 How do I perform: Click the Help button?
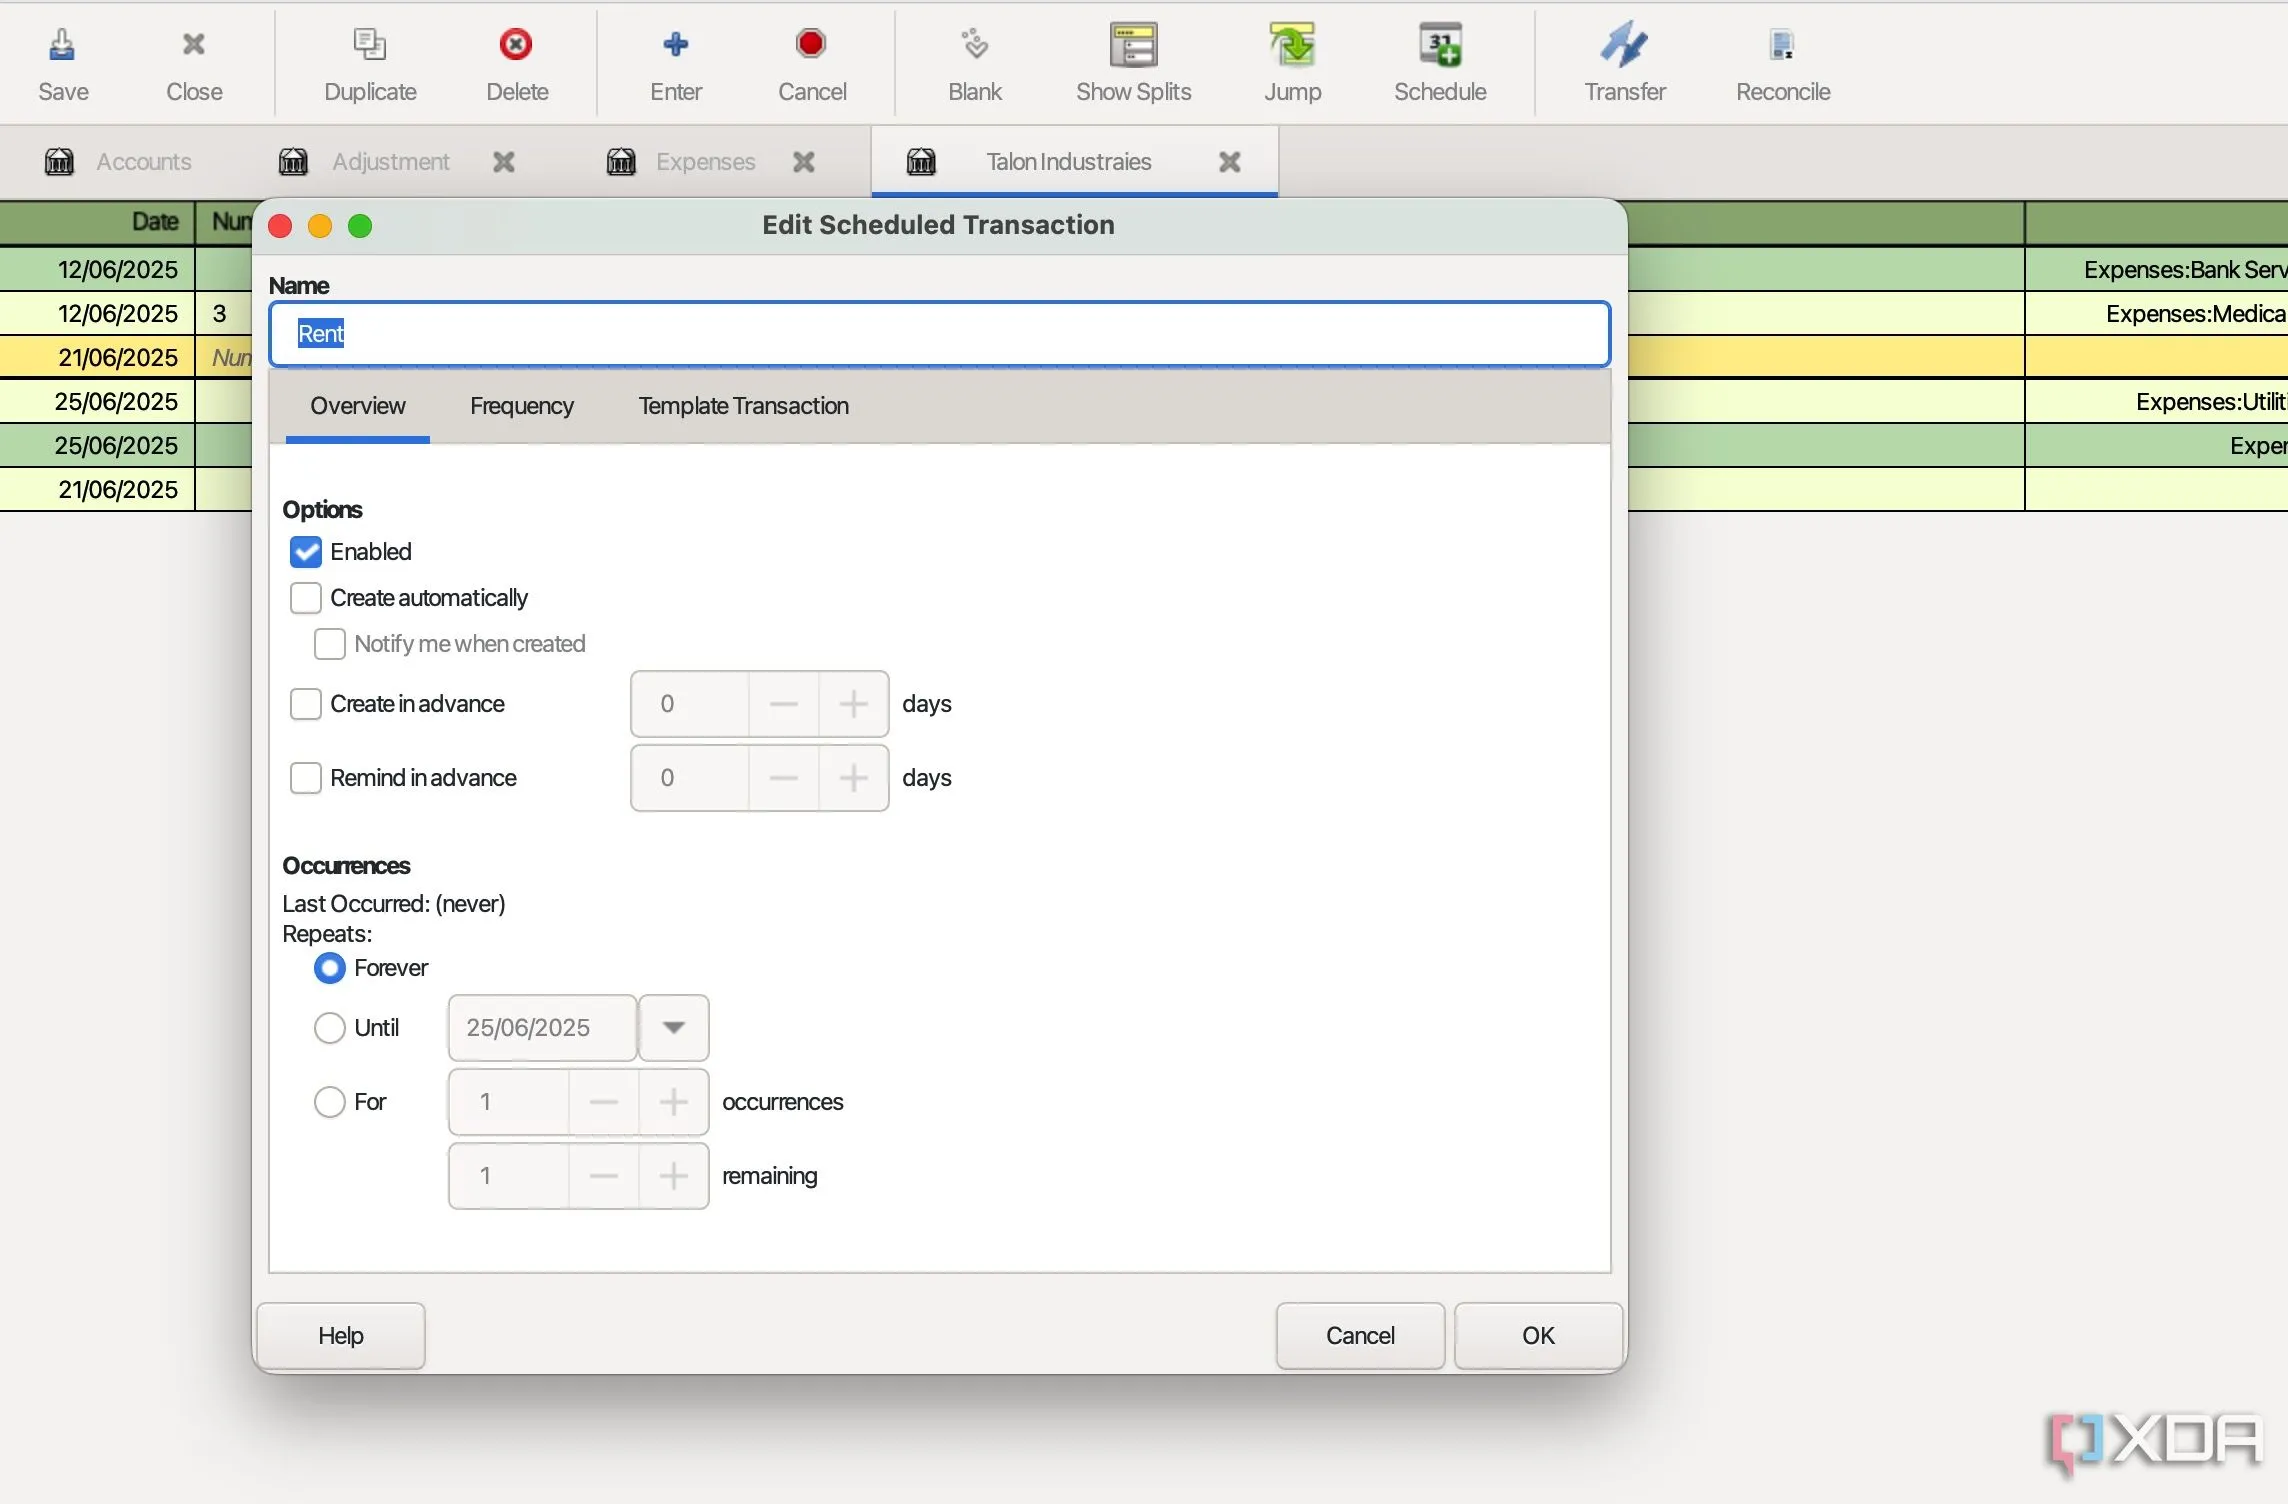(x=341, y=1336)
